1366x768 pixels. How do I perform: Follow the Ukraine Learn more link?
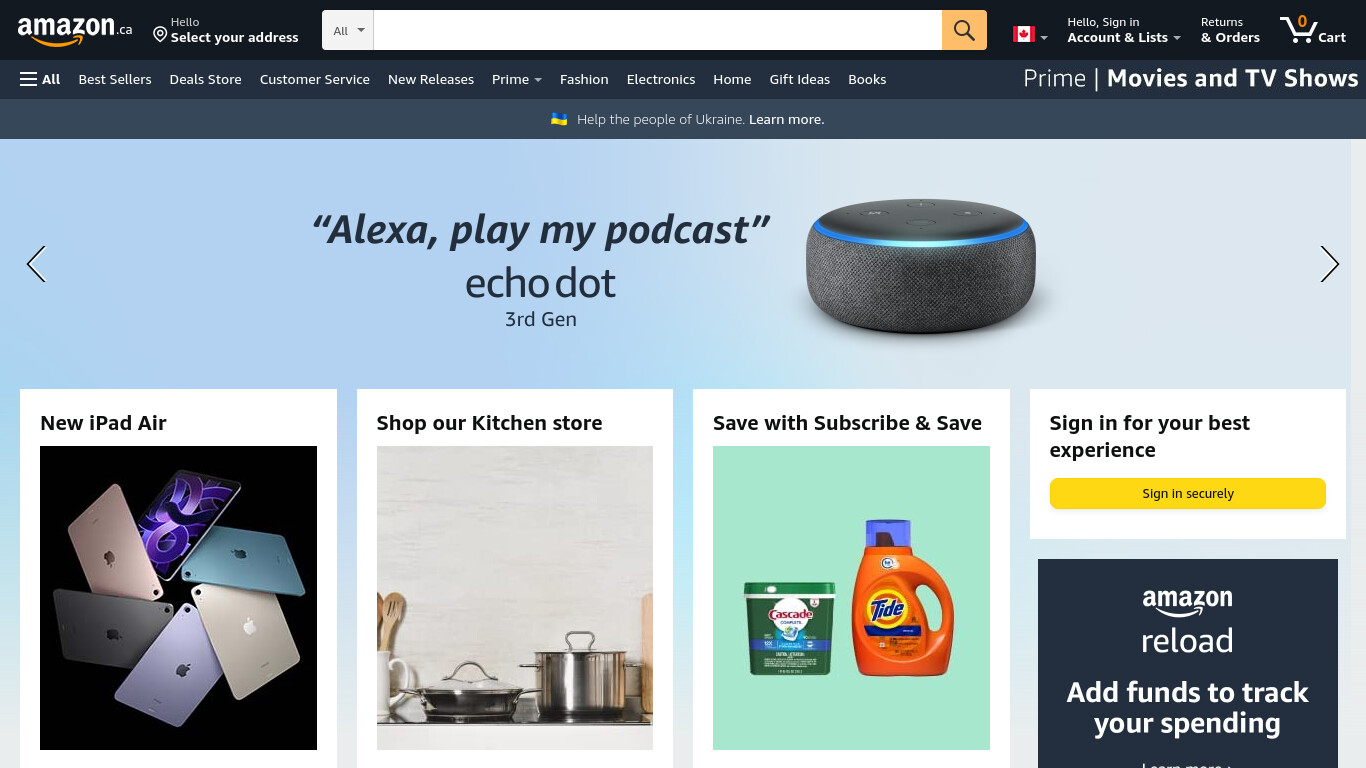(786, 119)
